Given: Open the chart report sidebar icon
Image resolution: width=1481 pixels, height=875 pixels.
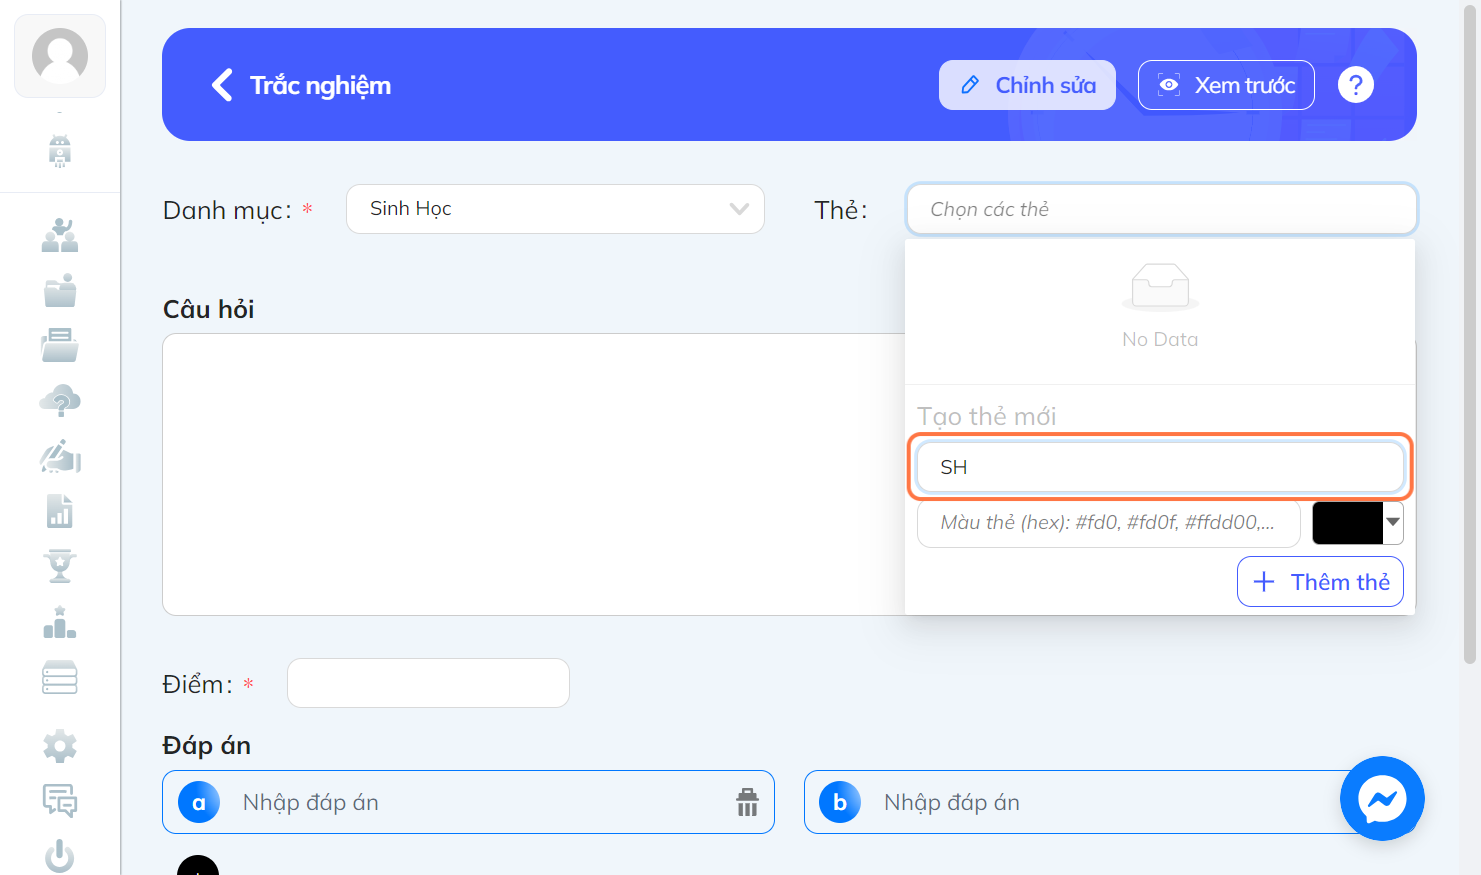Looking at the screenshot, I should tap(60, 511).
